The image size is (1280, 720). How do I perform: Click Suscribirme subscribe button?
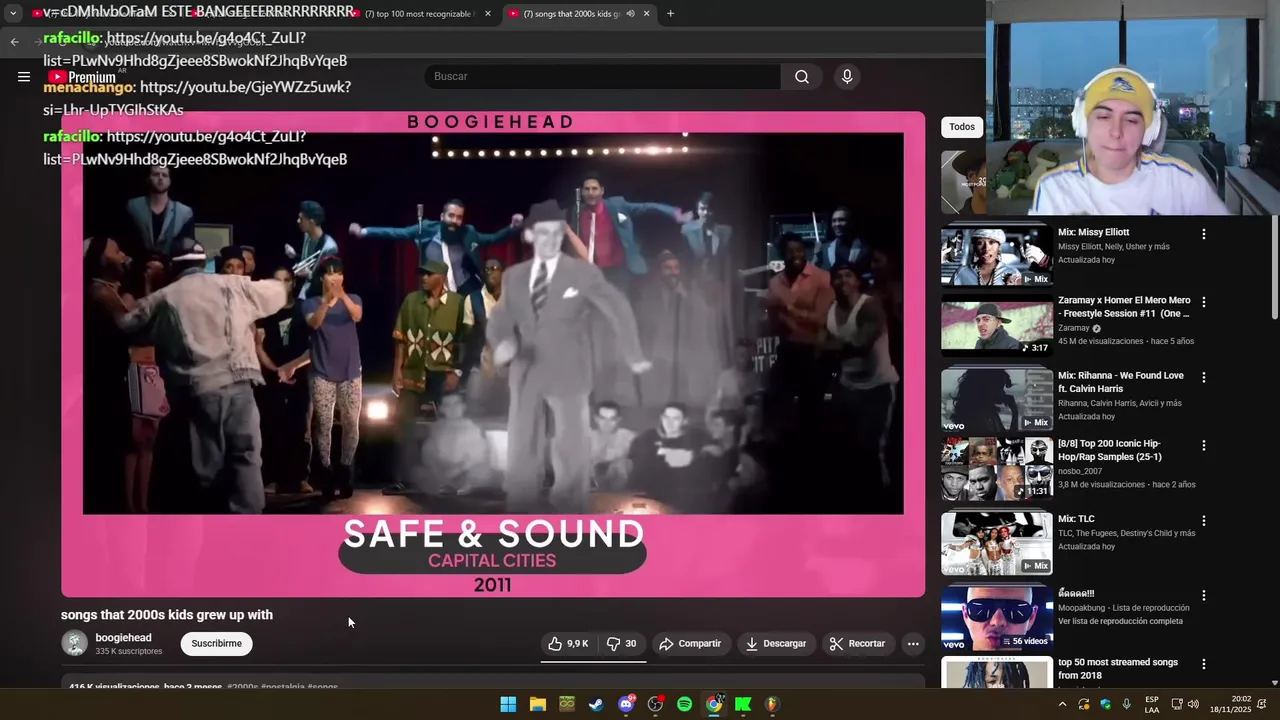point(217,644)
